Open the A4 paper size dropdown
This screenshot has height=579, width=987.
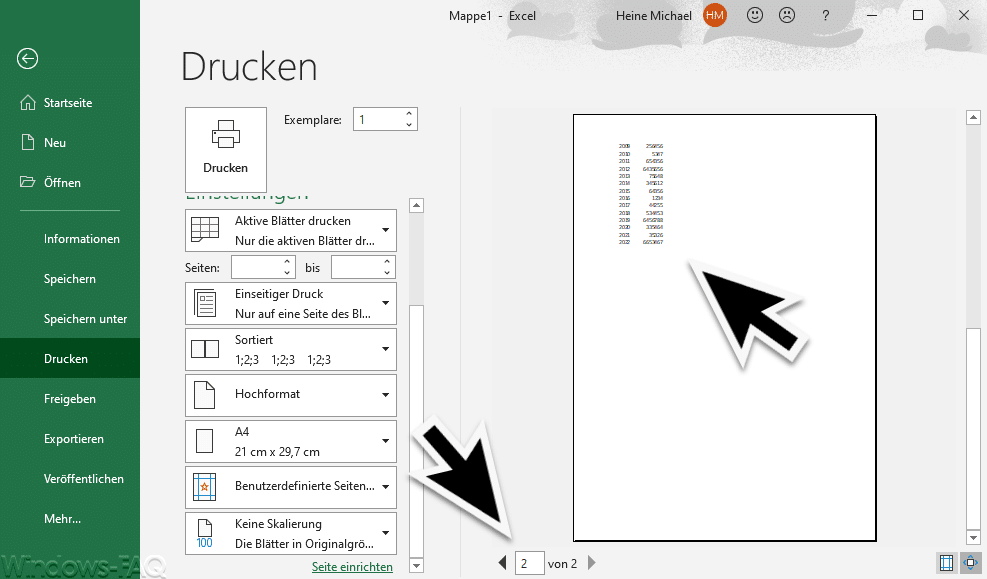(x=291, y=441)
